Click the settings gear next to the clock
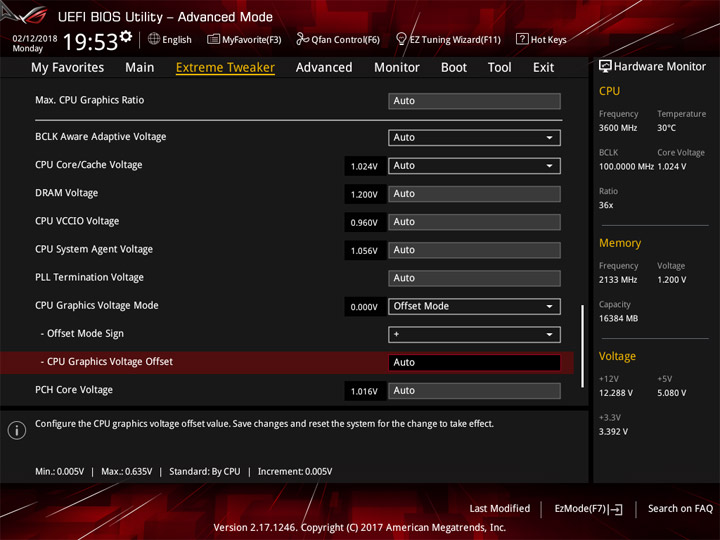720x540 pixels. (x=126, y=36)
